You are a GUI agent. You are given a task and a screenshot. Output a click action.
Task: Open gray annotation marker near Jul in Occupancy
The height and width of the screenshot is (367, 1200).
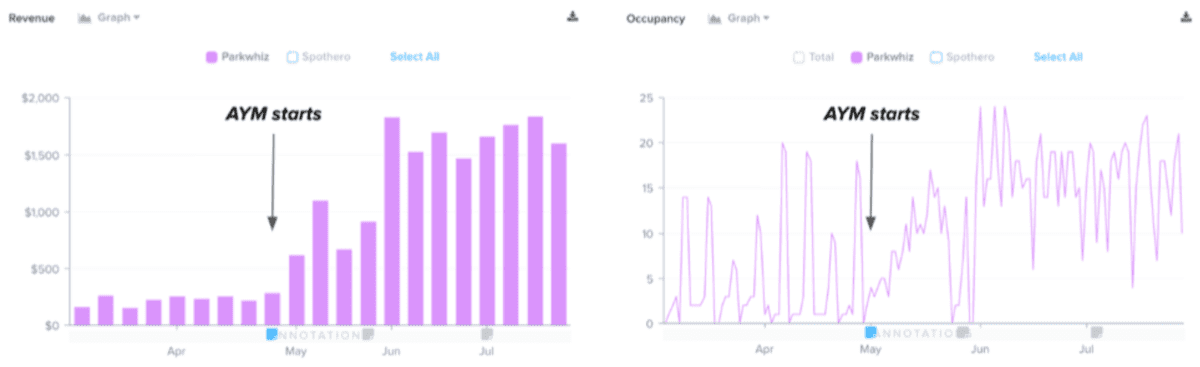(x=1096, y=332)
